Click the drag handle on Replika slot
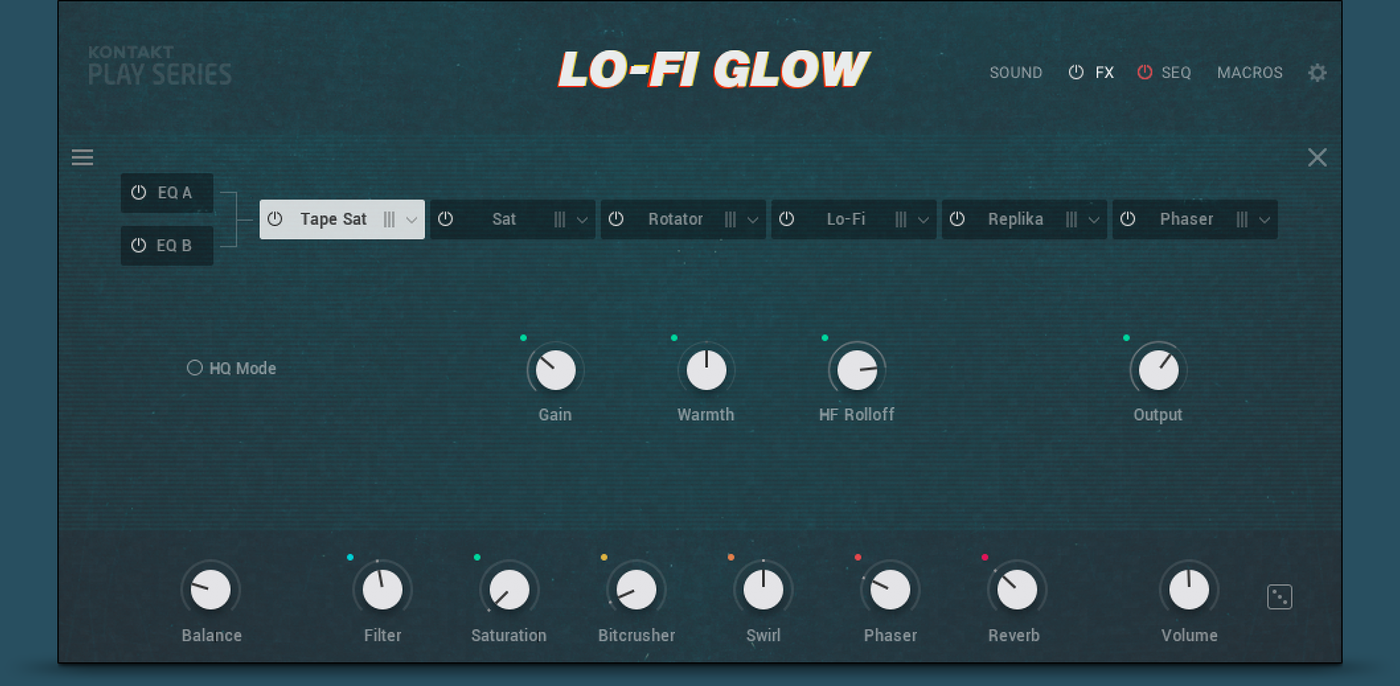The width and height of the screenshot is (1400, 686). (1071, 220)
